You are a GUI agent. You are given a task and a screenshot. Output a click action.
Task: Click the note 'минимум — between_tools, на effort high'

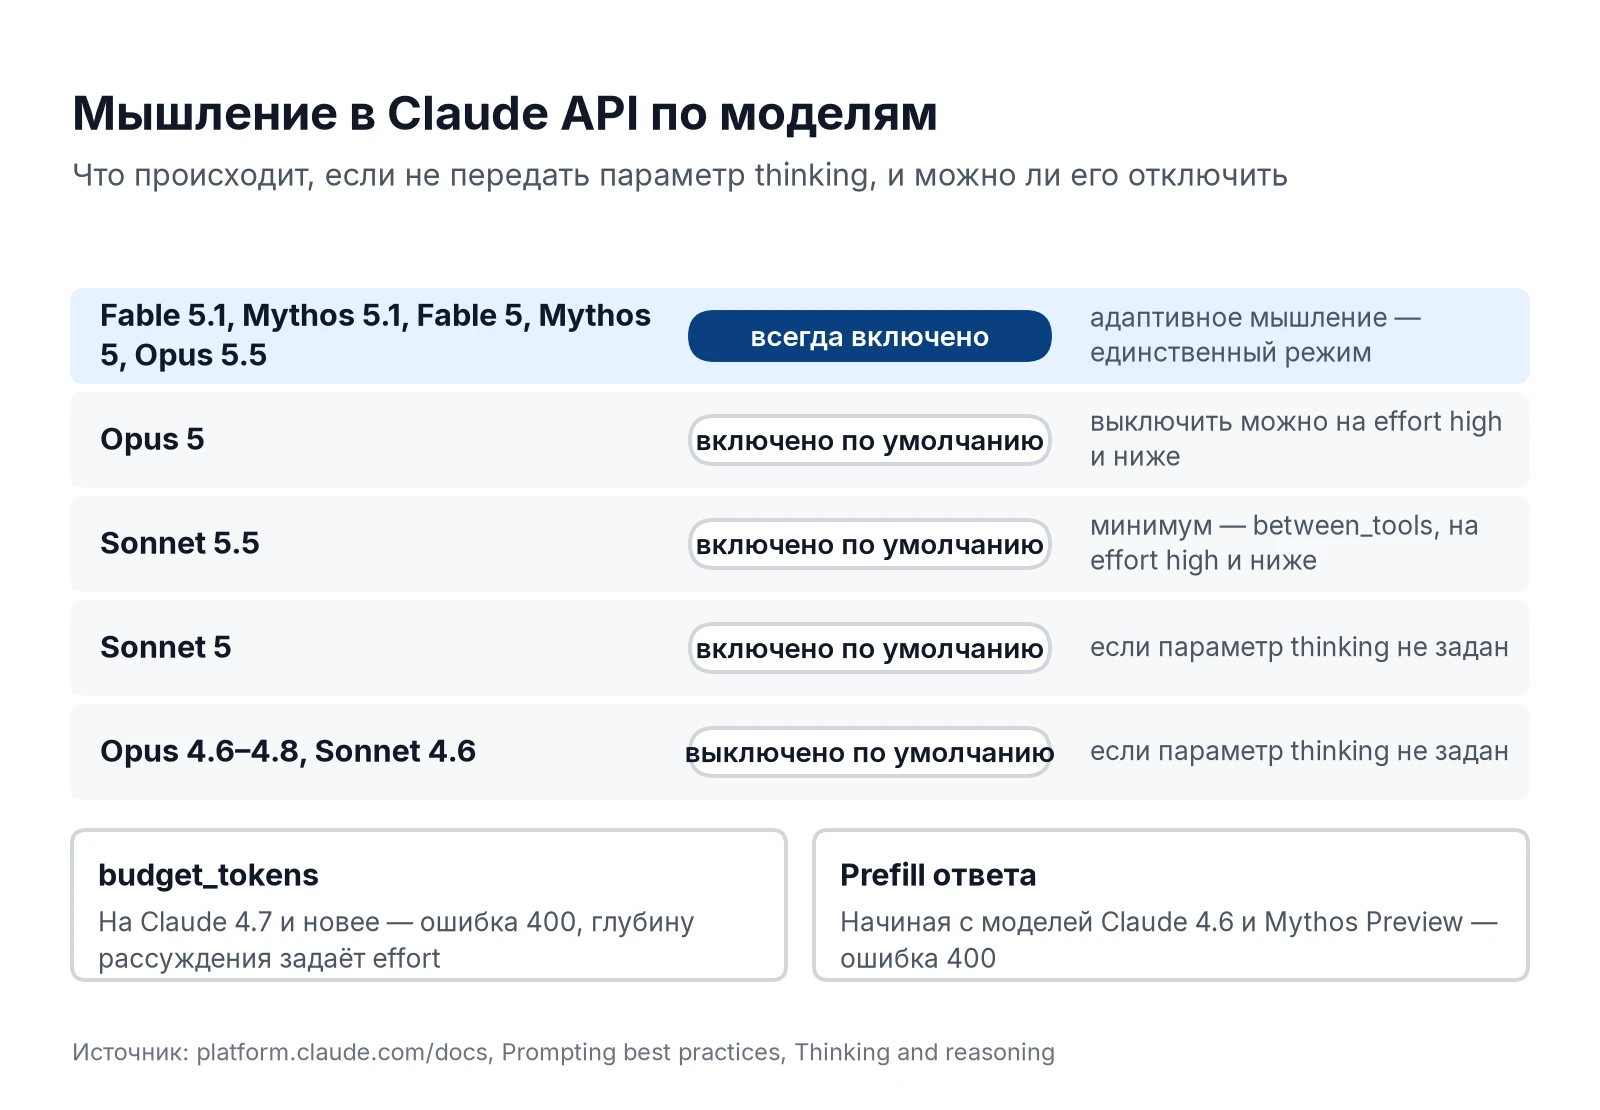click(1284, 543)
